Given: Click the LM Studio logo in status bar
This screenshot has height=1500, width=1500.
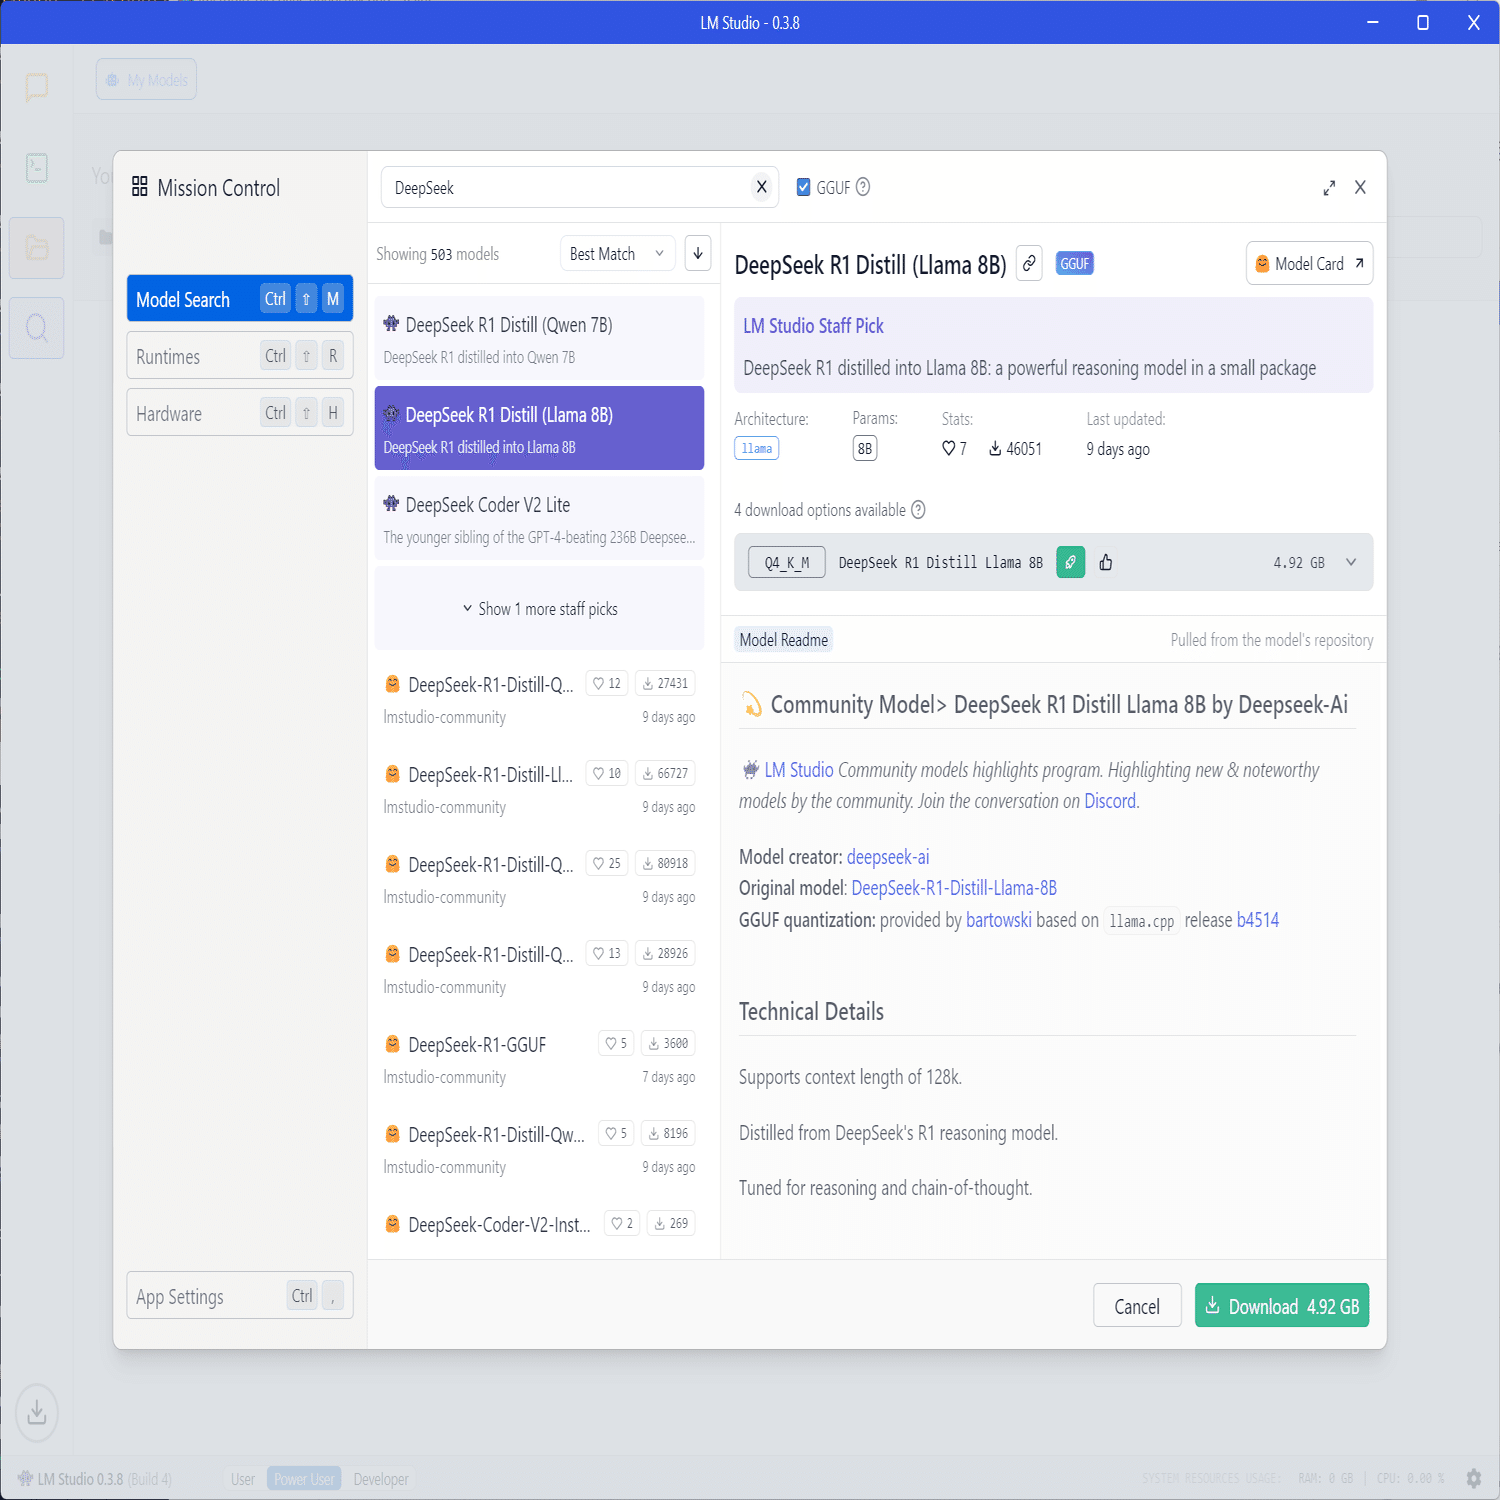Looking at the screenshot, I should (x=25, y=1478).
